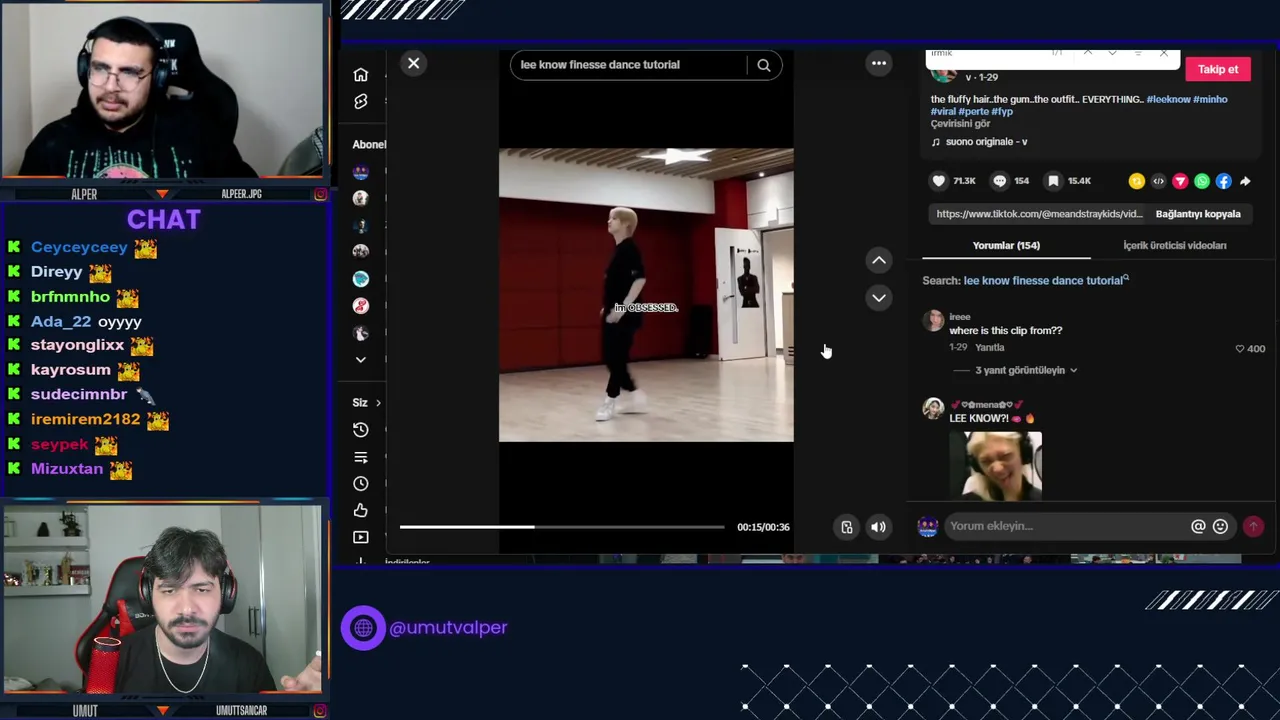1280x720 pixels.
Task: Click the @umutvalper globe icon
Action: click(x=363, y=628)
